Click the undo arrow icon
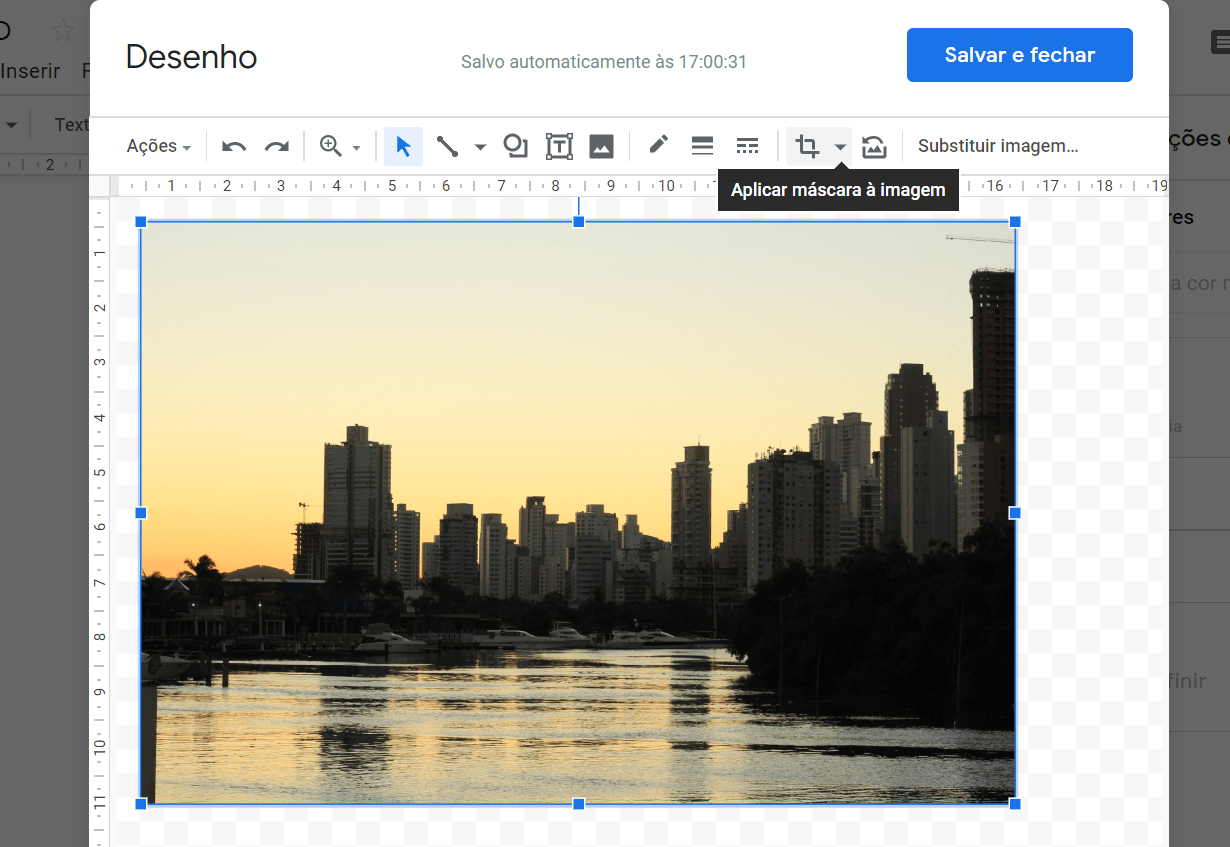 pyautogui.click(x=234, y=147)
